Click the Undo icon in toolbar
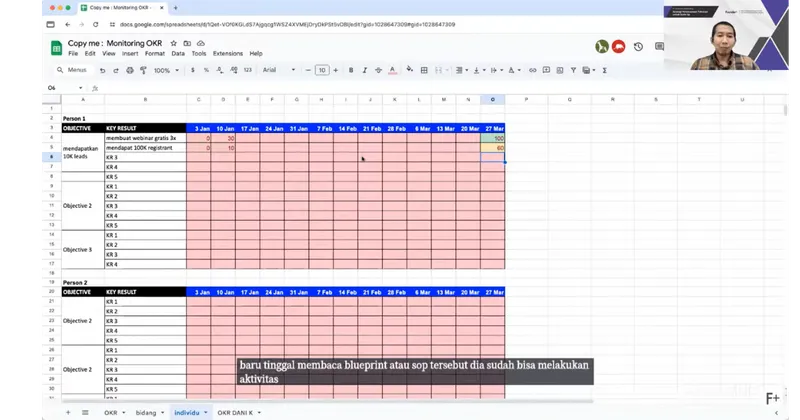The height and width of the screenshot is (420, 800). 103,70
